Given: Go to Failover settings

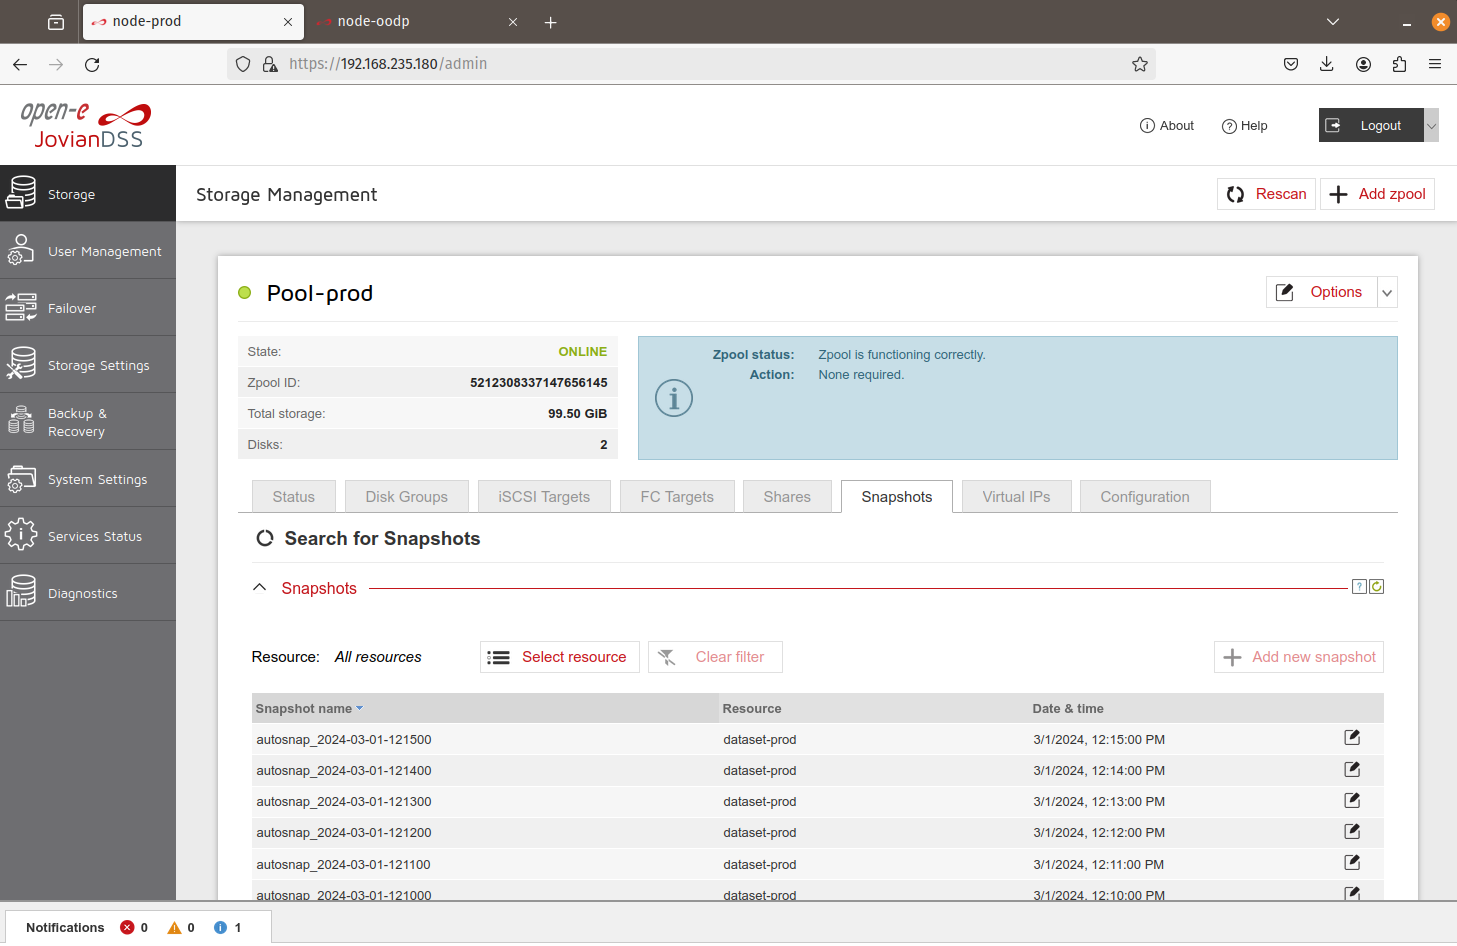Looking at the screenshot, I should point(88,308).
